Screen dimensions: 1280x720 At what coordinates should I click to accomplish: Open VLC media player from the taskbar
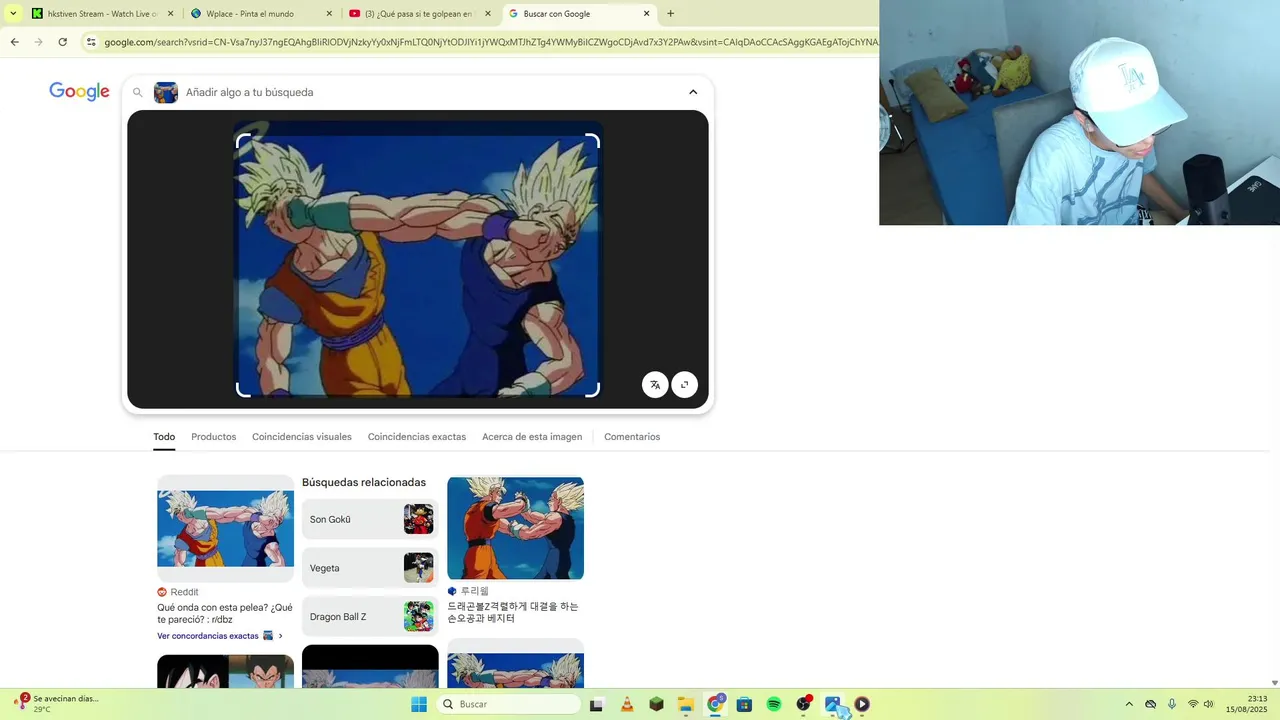pyautogui.click(x=627, y=704)
